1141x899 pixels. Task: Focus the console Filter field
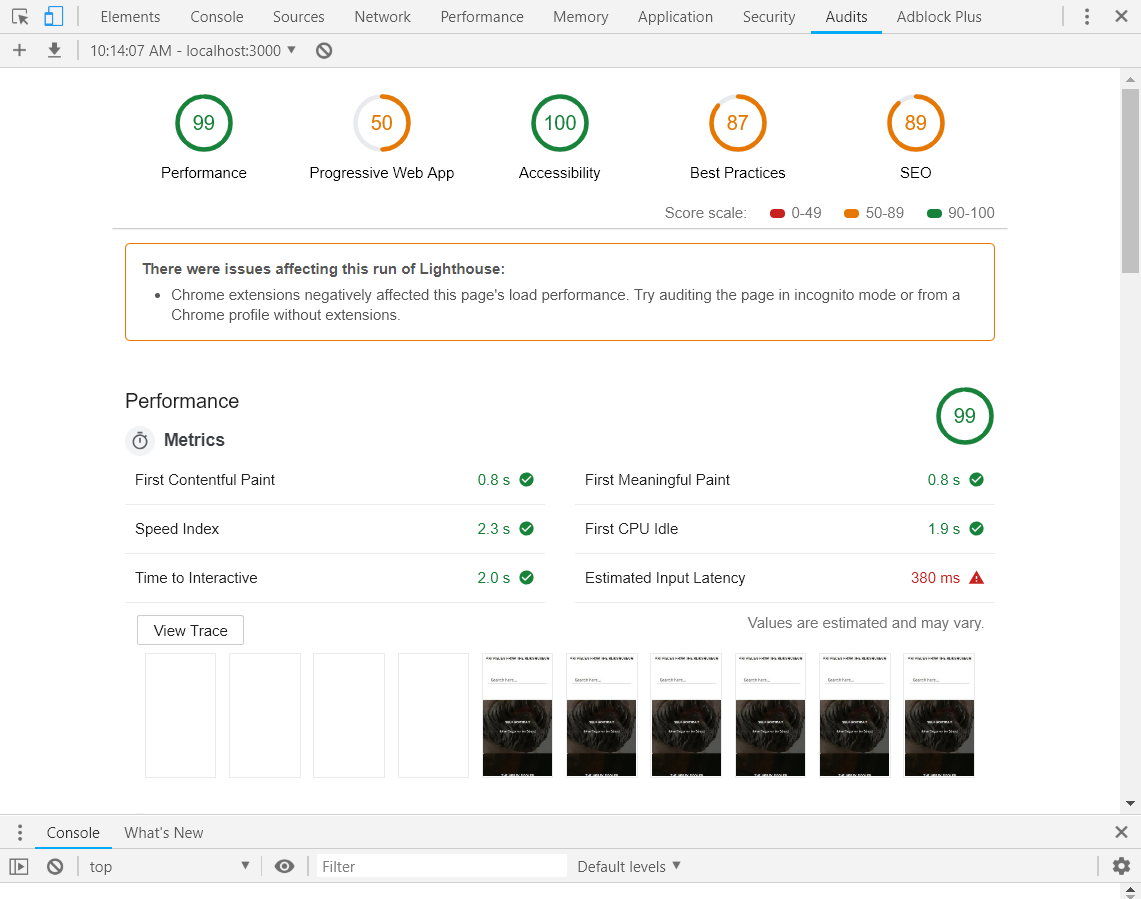click(441, 866)
